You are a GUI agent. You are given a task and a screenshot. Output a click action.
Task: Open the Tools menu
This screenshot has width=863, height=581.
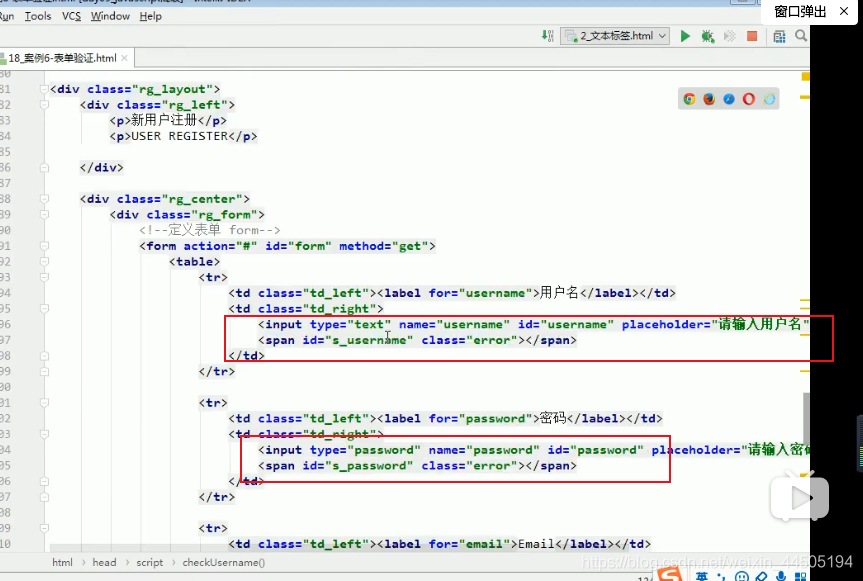(x=38, y=16)
